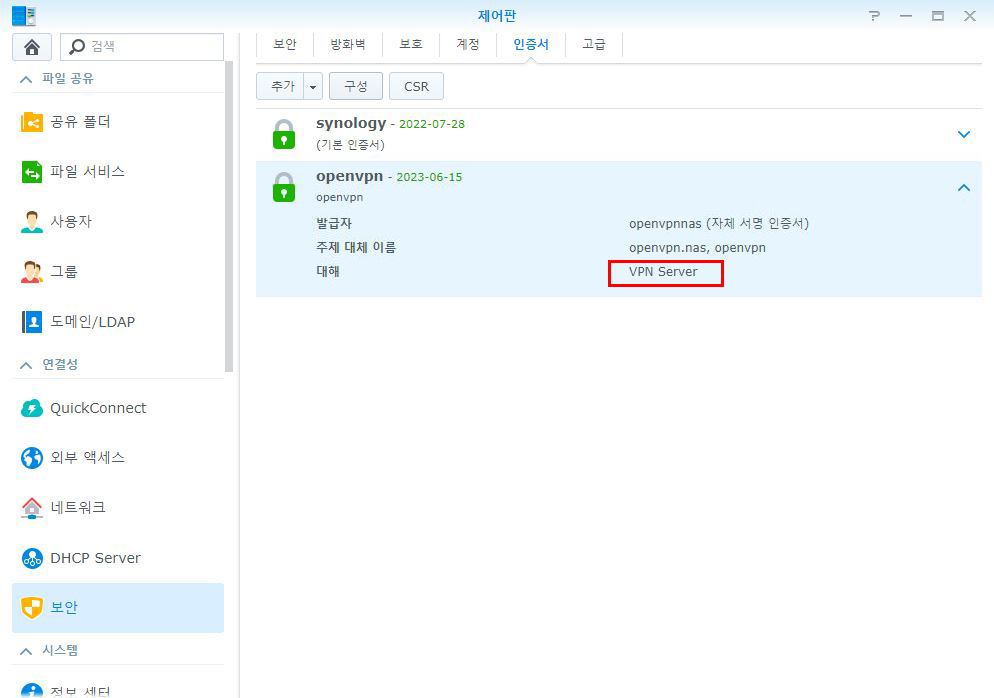This screenshot has width=994, height=698.
Task: Open the 공유 폴더 shared folder icon
Action: [32, 122]
